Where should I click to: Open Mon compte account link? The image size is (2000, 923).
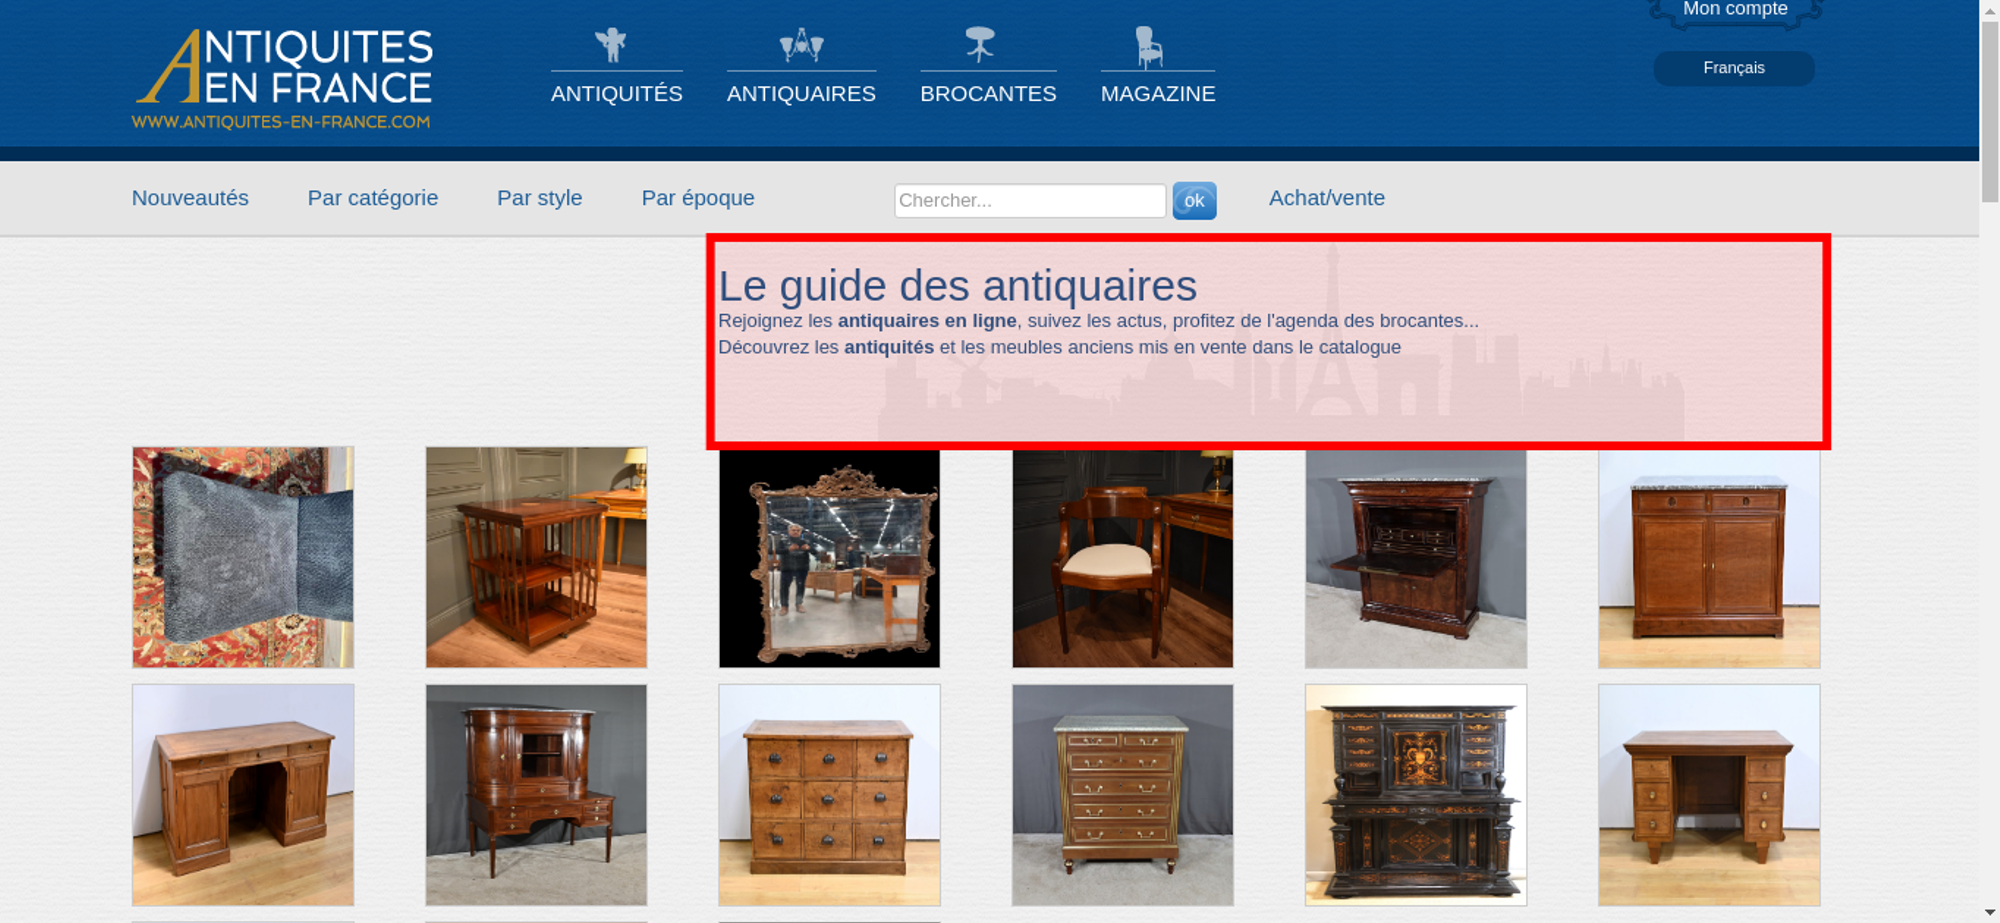(x=1734, y=10)
